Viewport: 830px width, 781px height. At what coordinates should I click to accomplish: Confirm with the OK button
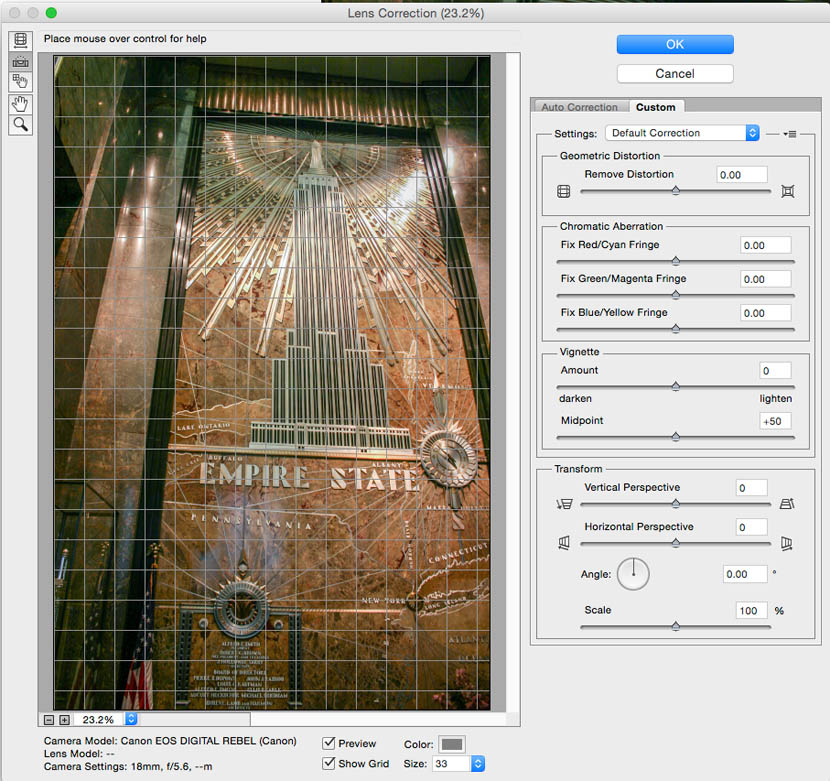click(675, 44)
